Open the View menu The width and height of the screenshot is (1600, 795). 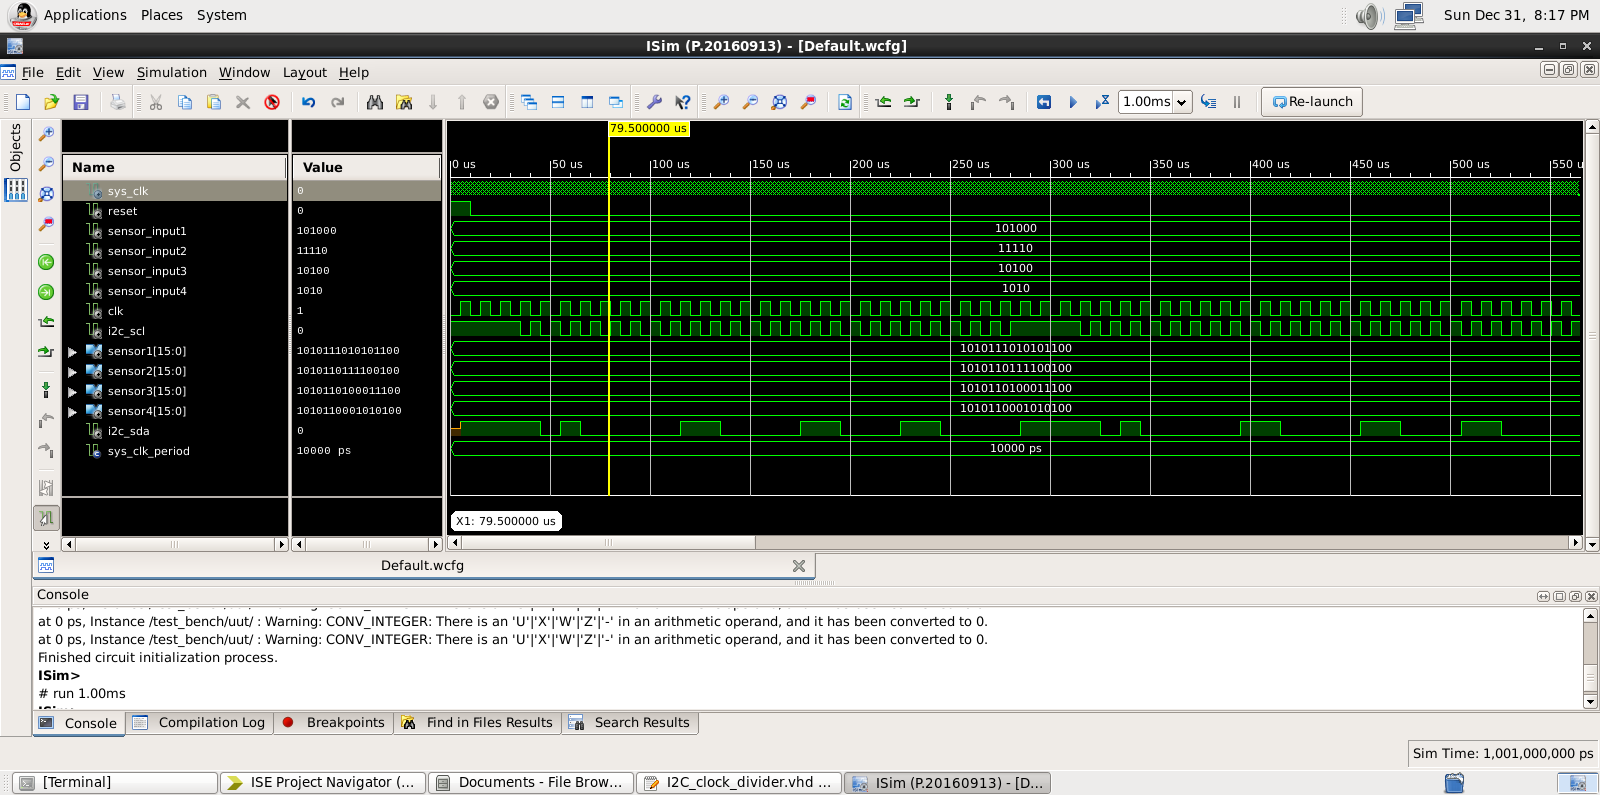108,73
